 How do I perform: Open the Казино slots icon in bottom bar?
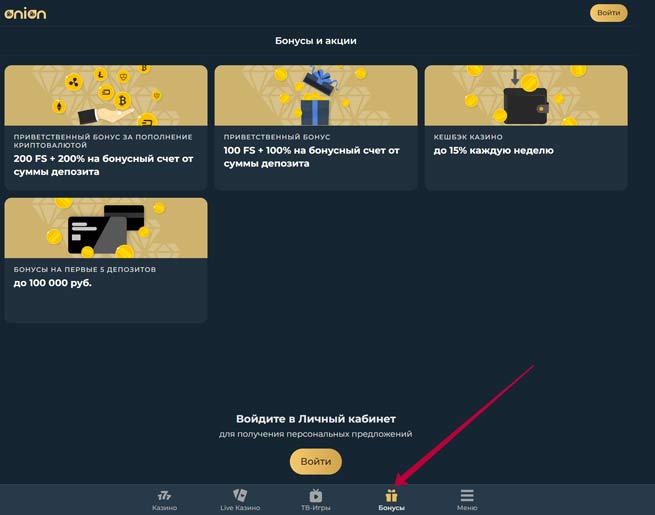pyautogui.click(x=164, y=496)
